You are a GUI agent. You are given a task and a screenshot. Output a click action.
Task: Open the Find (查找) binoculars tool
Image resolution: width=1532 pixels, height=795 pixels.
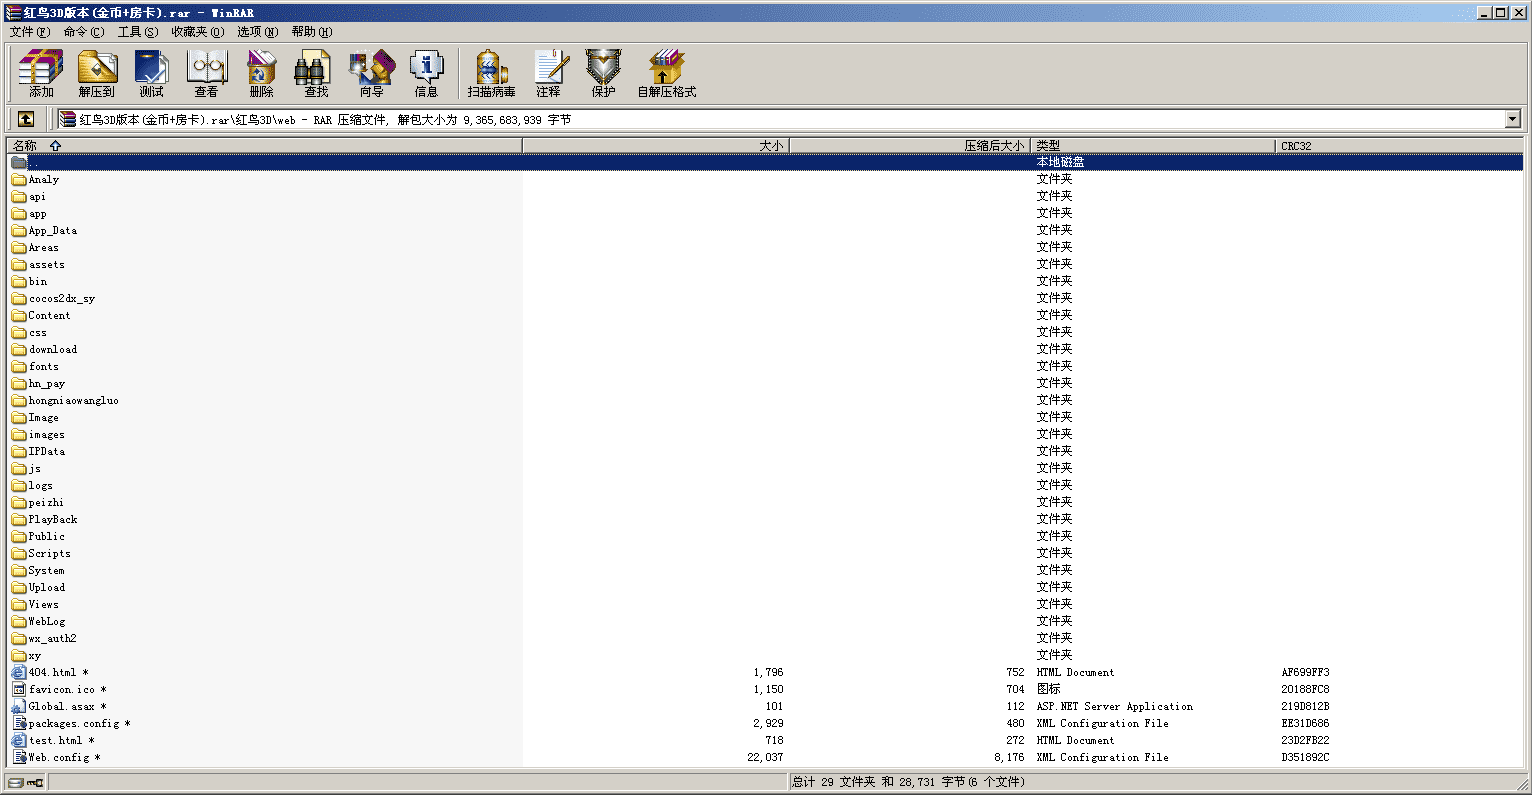point(316,74)
